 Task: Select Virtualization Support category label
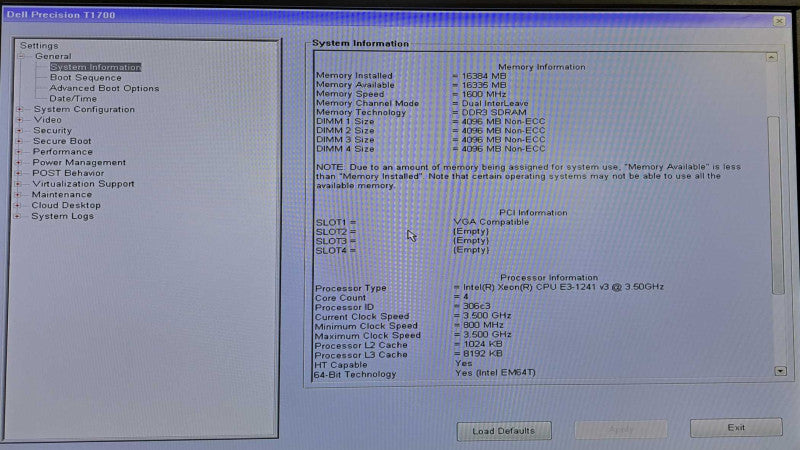pos(84,184)
